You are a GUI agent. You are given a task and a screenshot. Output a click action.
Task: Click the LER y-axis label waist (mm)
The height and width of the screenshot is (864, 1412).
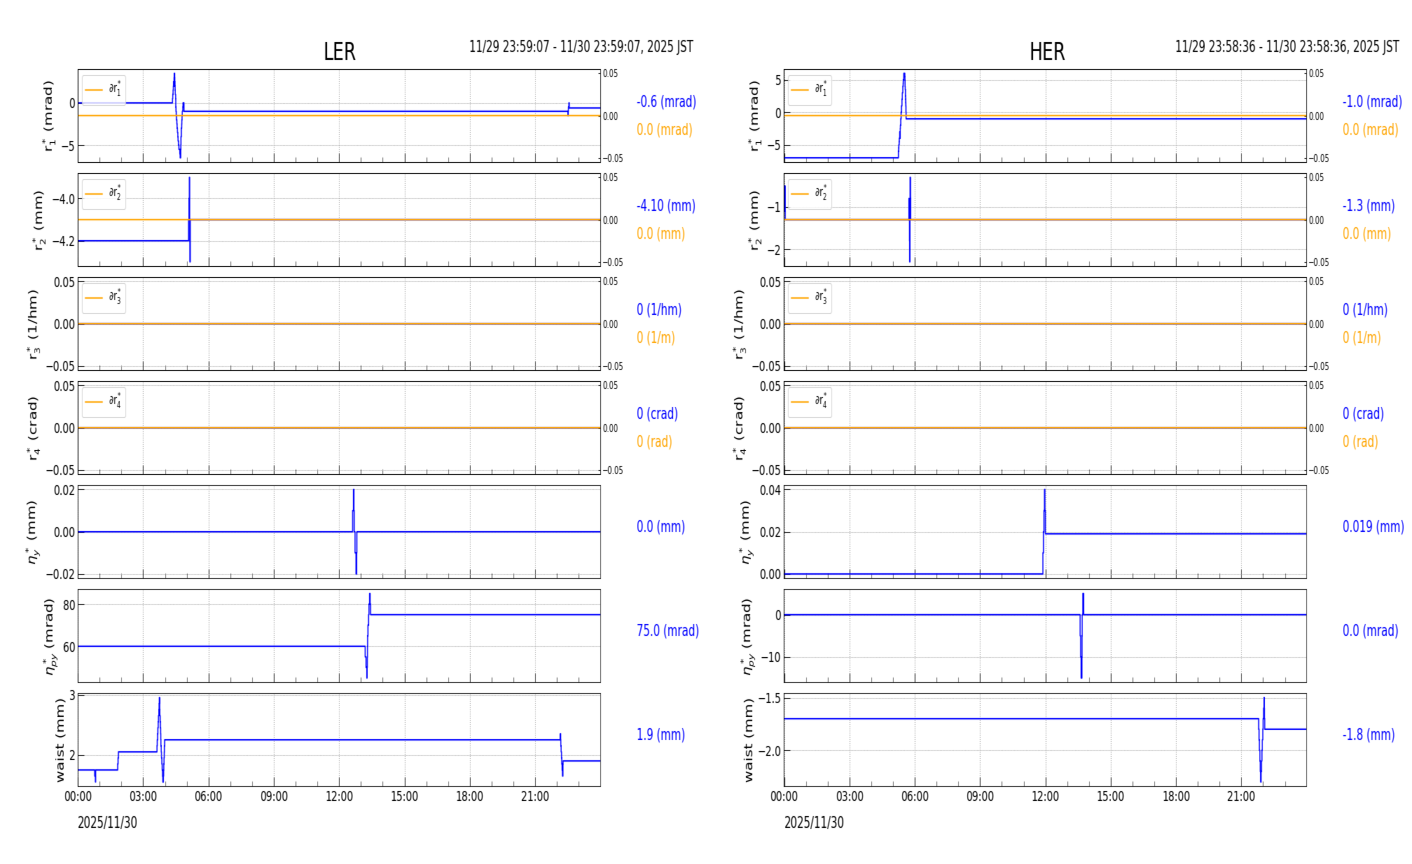click(60, 740)
